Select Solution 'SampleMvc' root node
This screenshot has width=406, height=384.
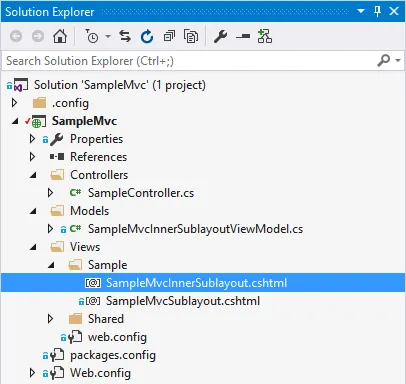click(120, 85)
